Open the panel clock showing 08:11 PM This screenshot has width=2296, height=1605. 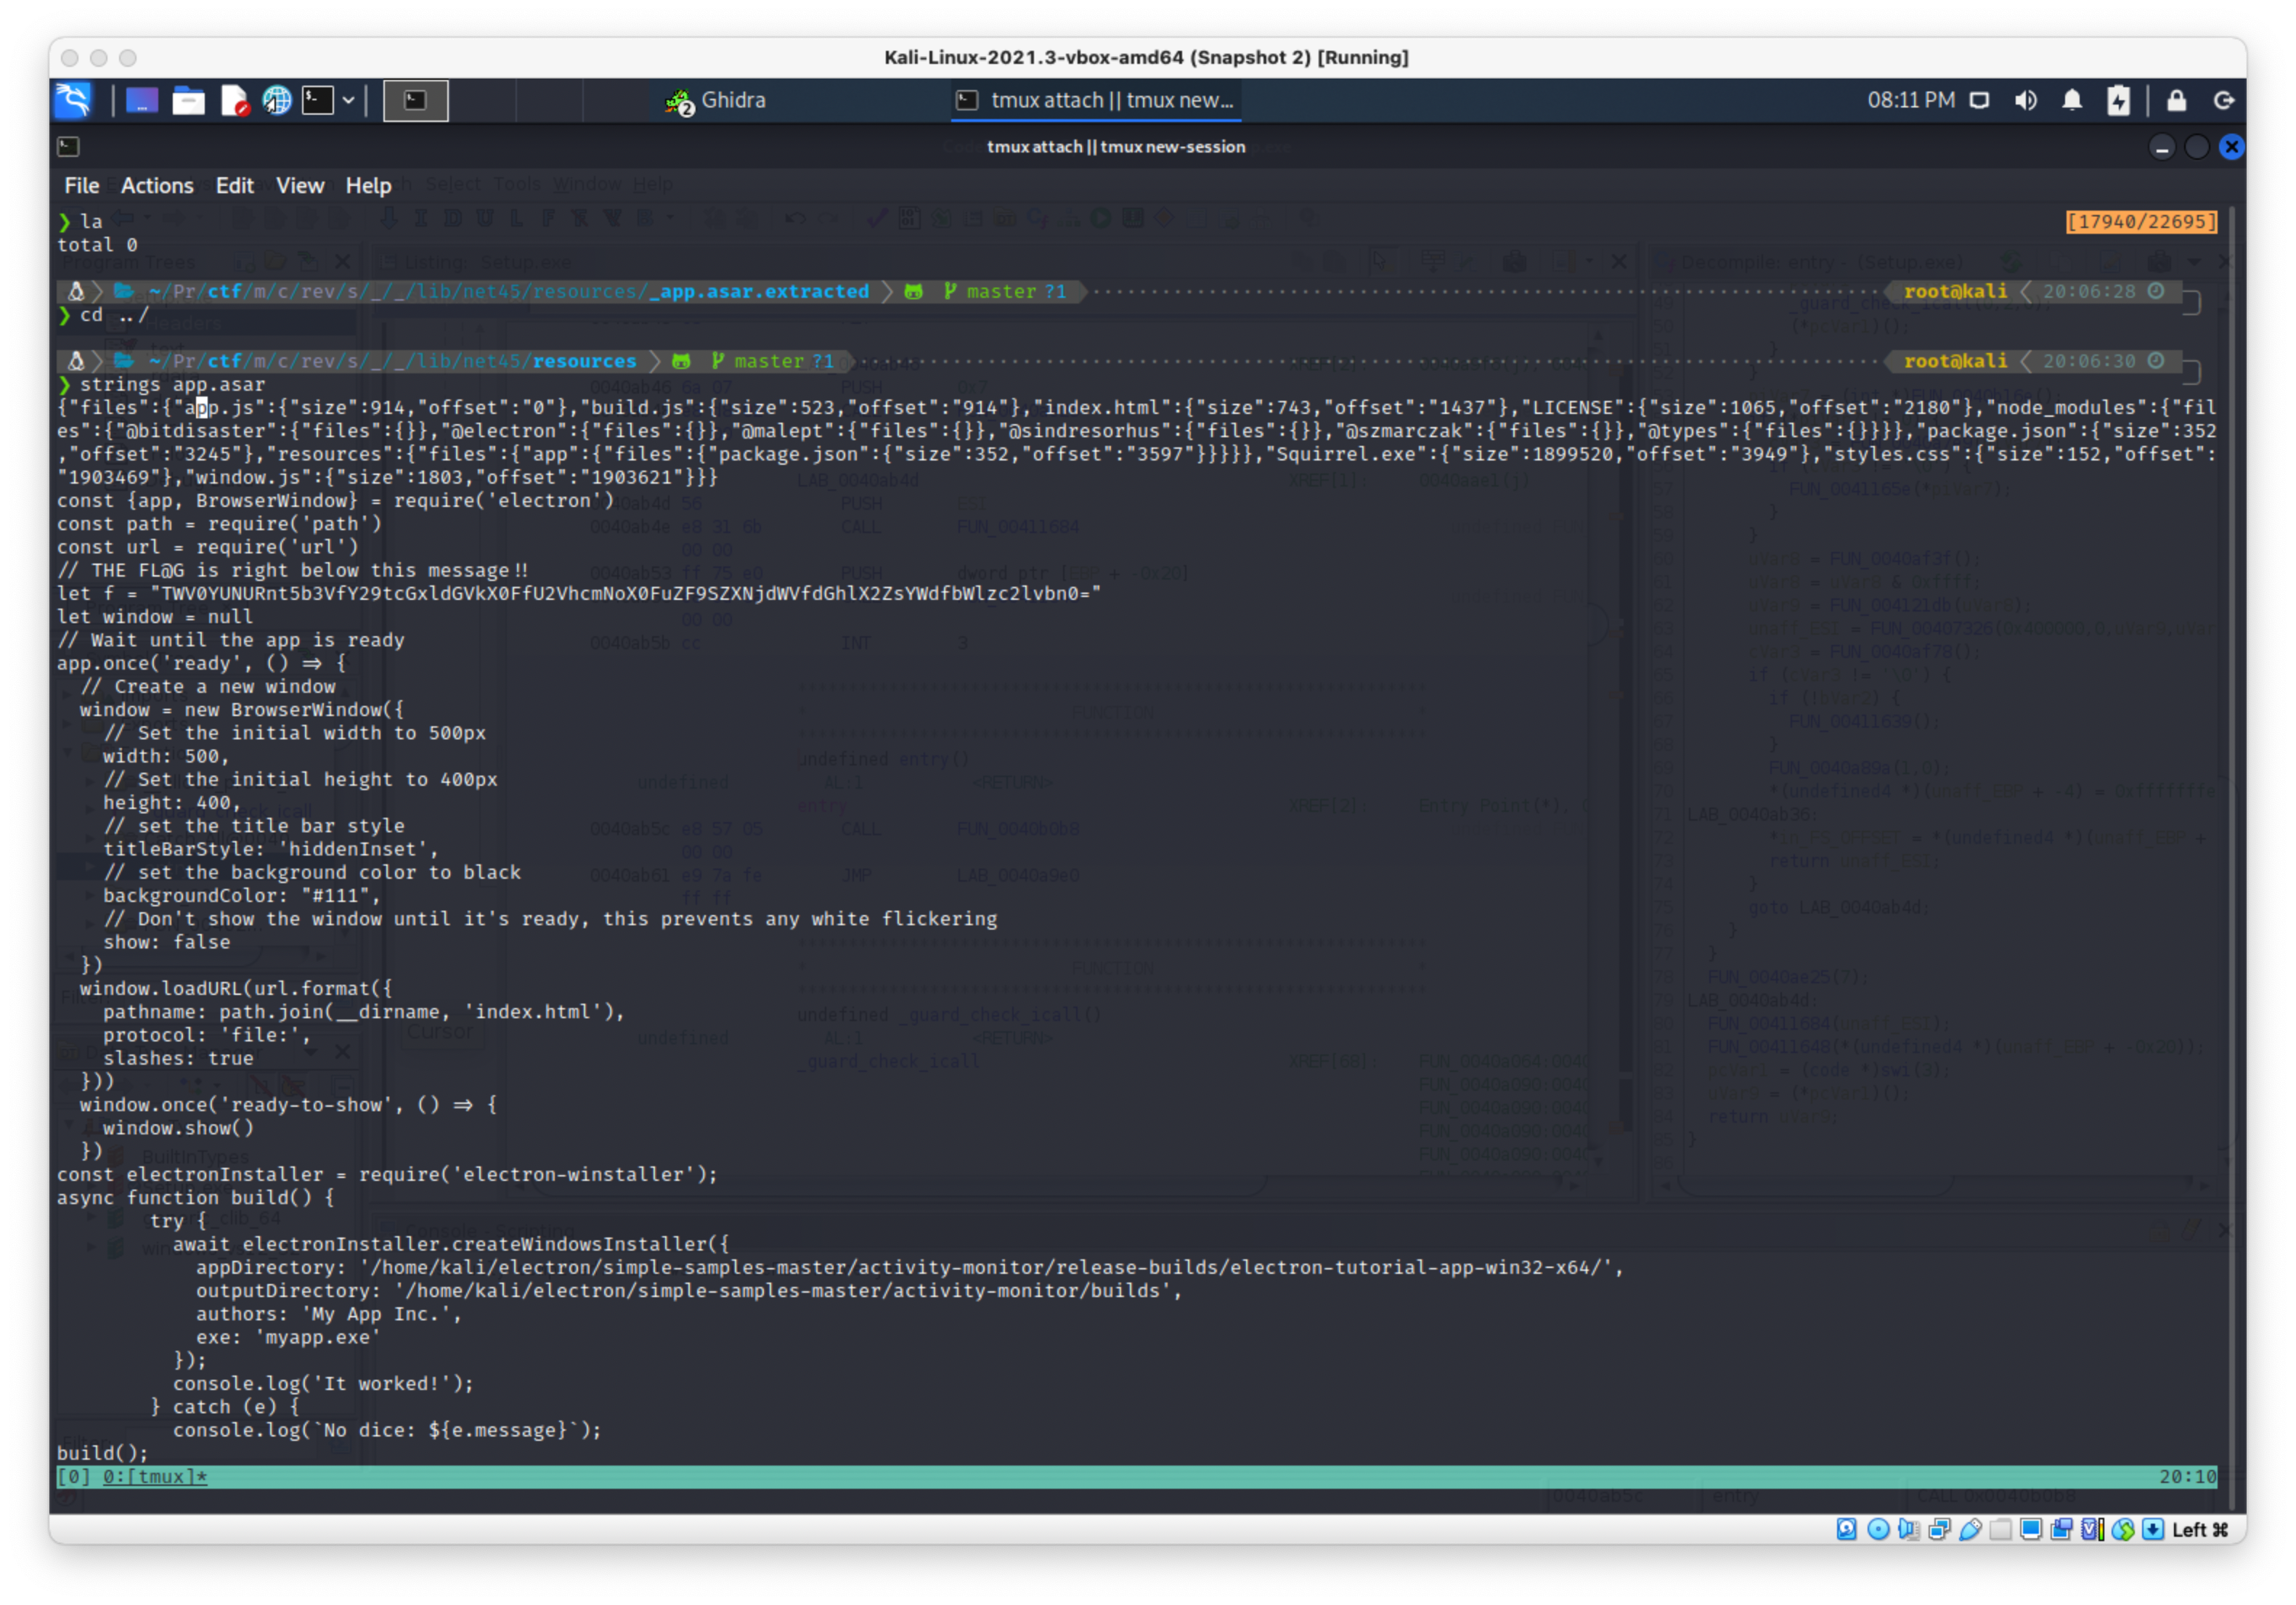click(x=1911, y=100)
